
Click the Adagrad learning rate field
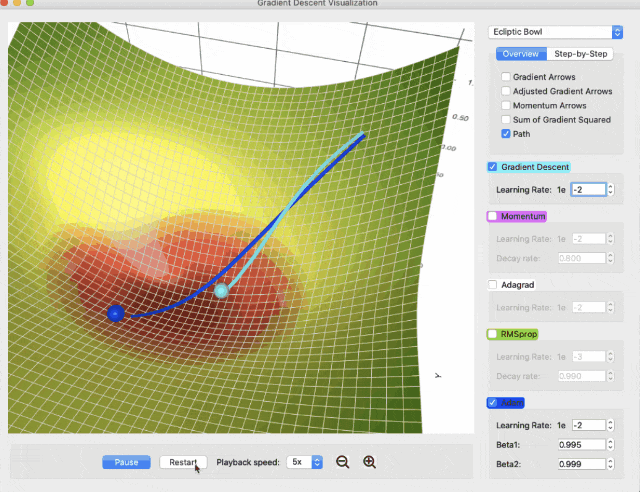tap(589, 307)
